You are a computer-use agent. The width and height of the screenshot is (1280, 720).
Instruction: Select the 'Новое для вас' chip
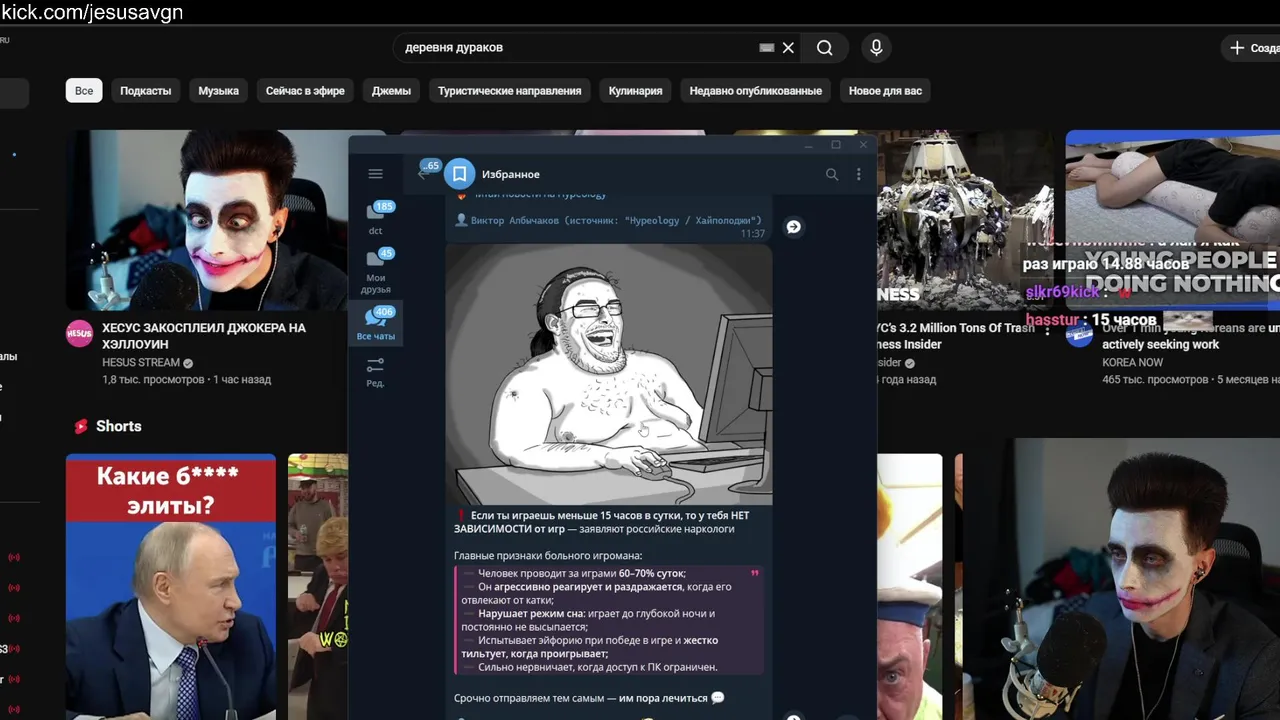[885, 90]
